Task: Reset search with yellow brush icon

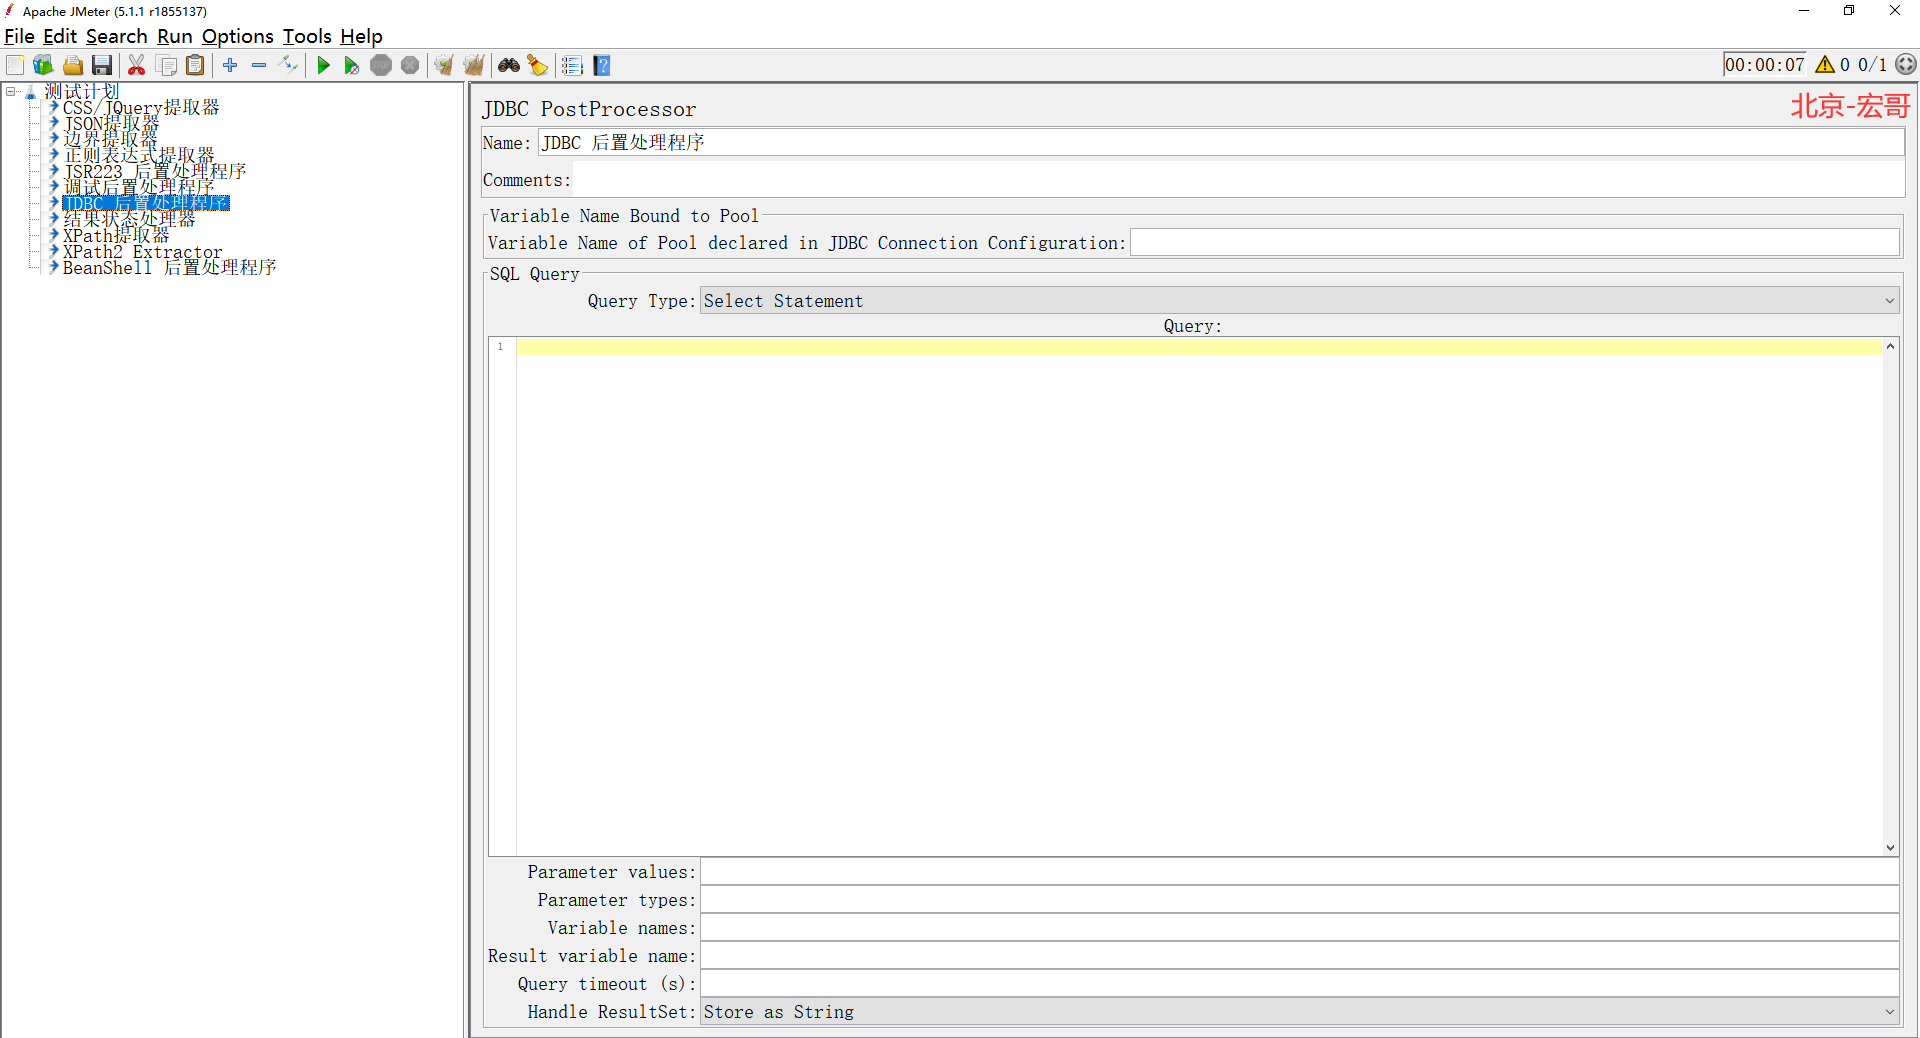Action: (x=538, y=65)
